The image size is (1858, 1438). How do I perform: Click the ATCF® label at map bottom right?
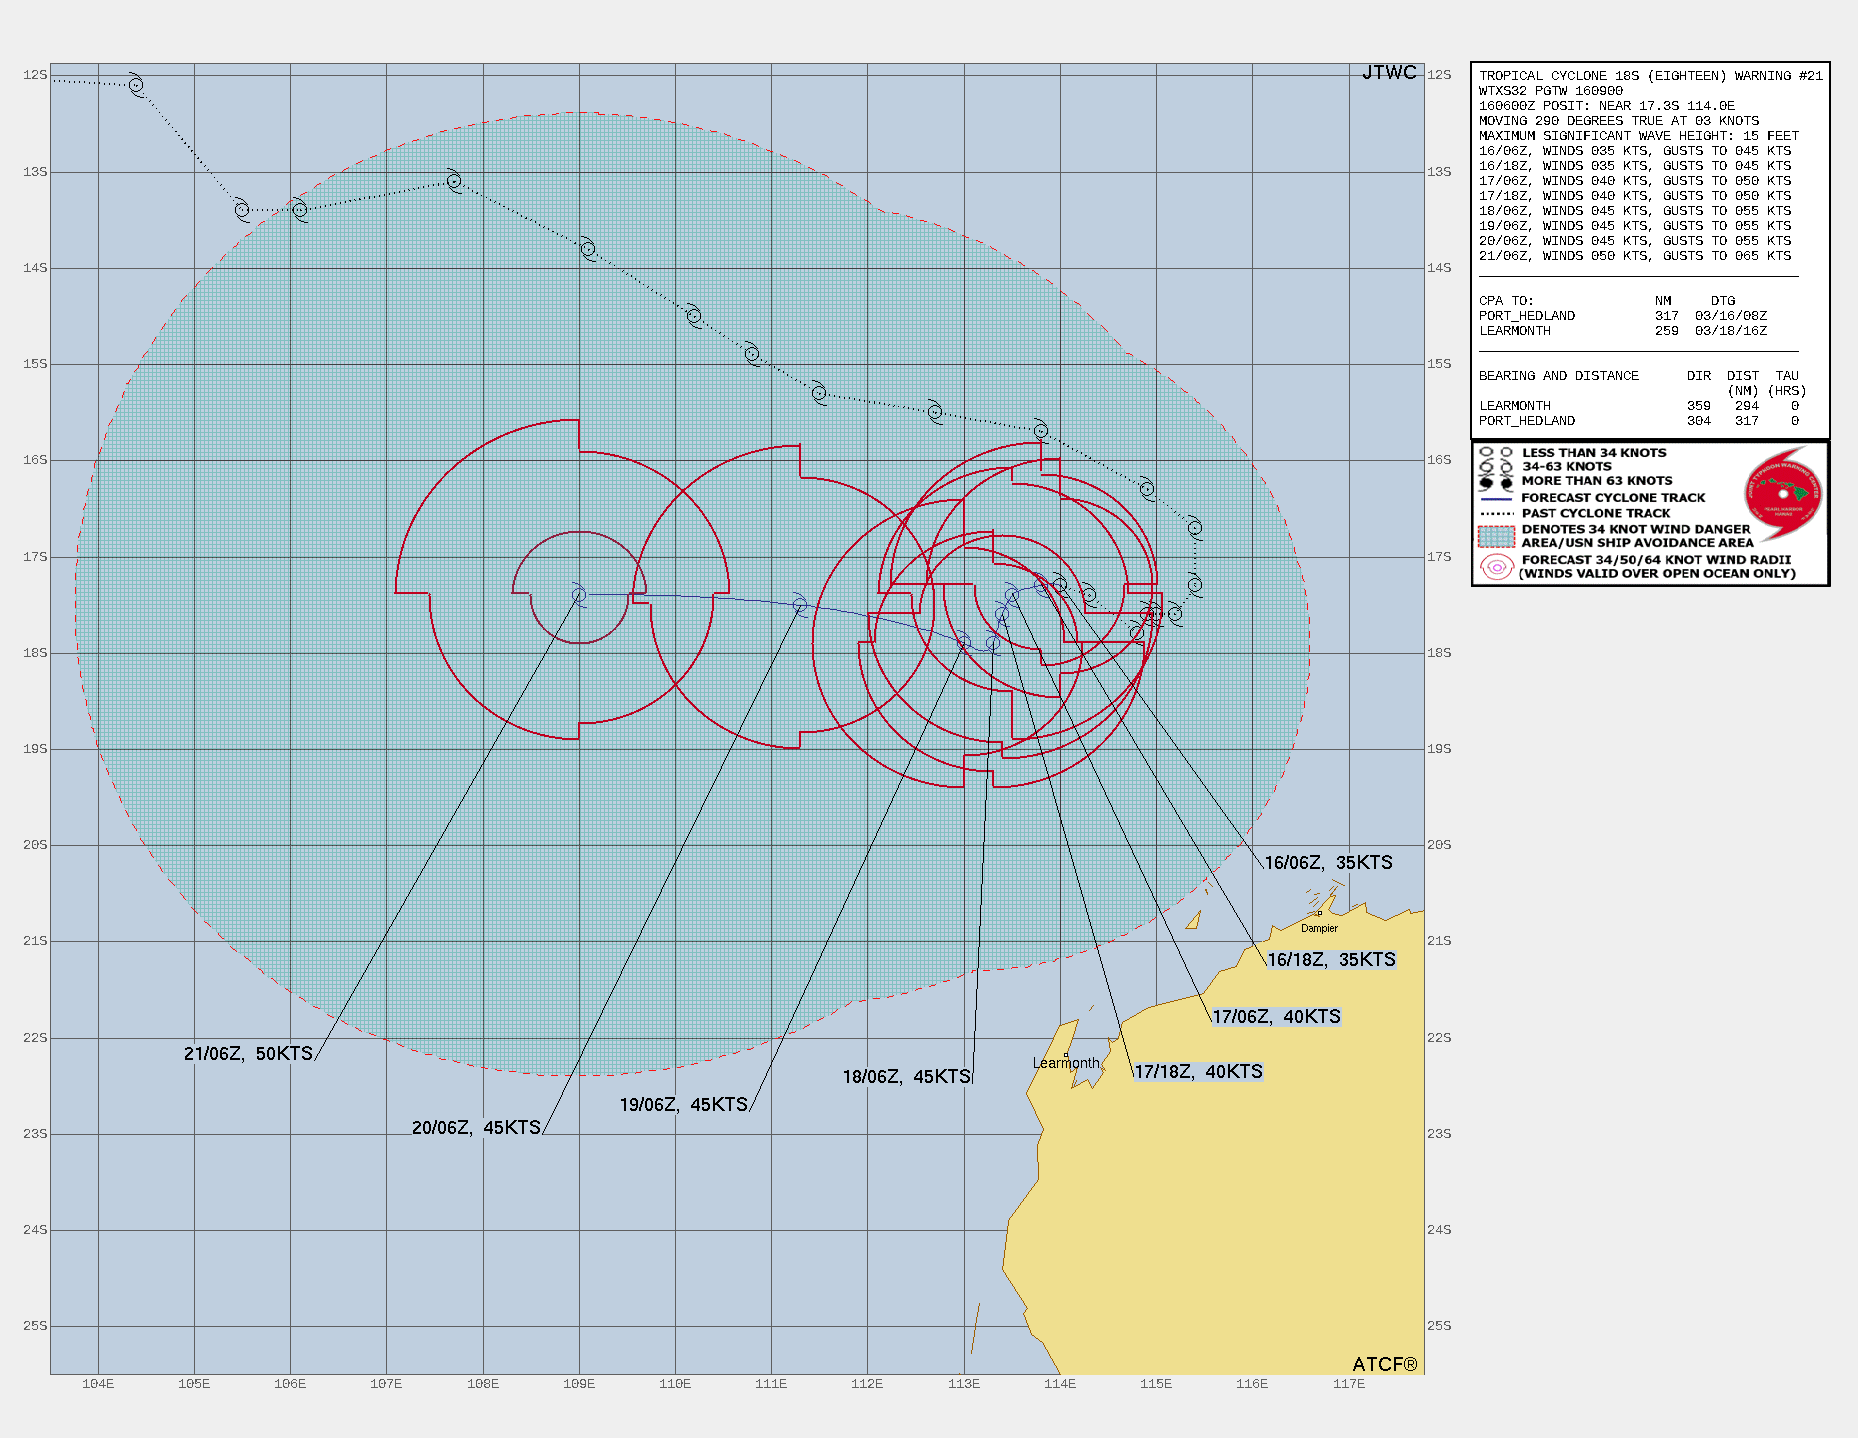[1385, 1364]
